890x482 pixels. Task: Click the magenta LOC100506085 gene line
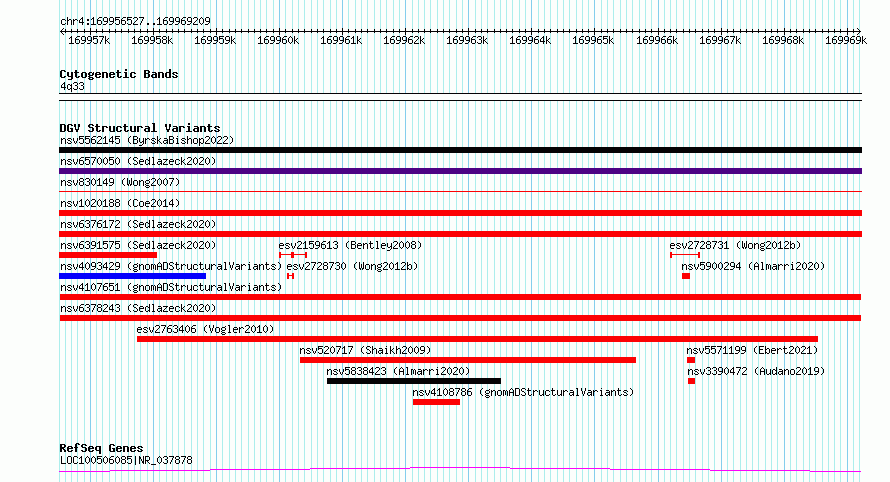point(460,470)
